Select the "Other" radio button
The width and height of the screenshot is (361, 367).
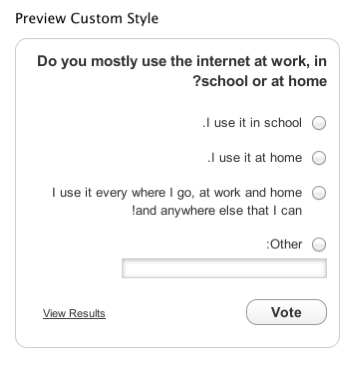pos(319,245)
